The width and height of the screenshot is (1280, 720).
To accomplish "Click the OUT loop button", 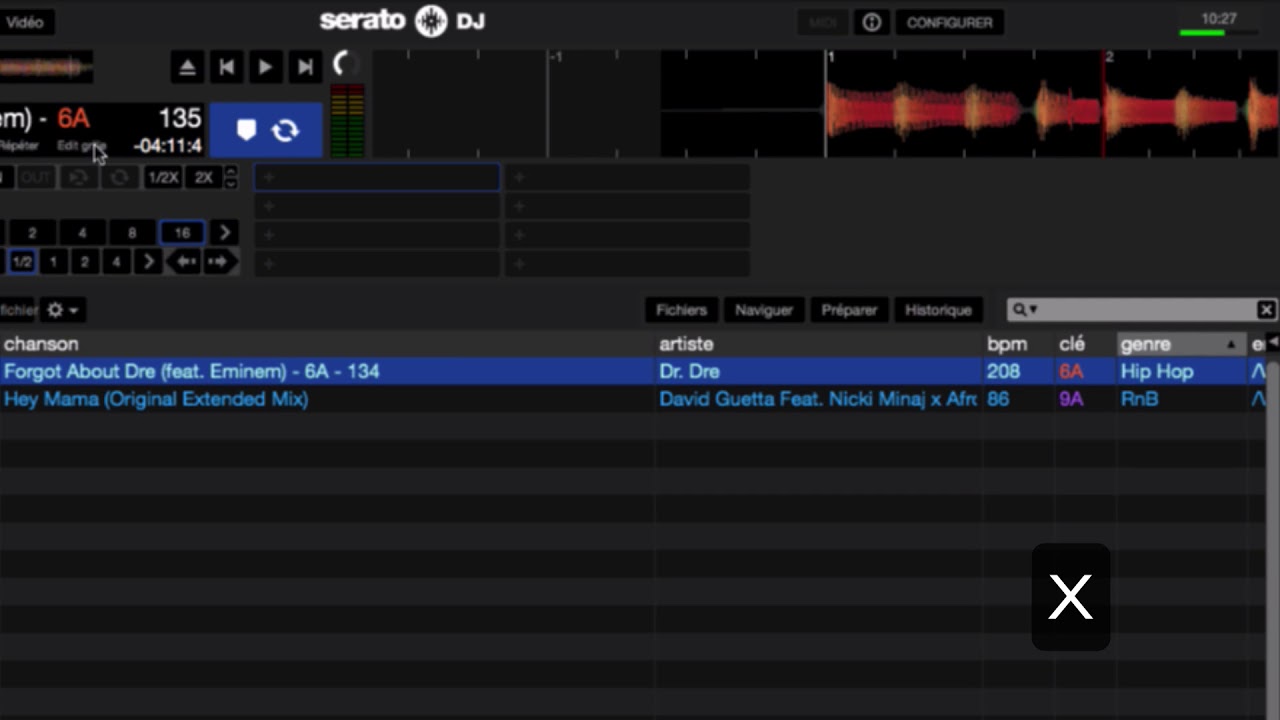I will pos(36,178).
